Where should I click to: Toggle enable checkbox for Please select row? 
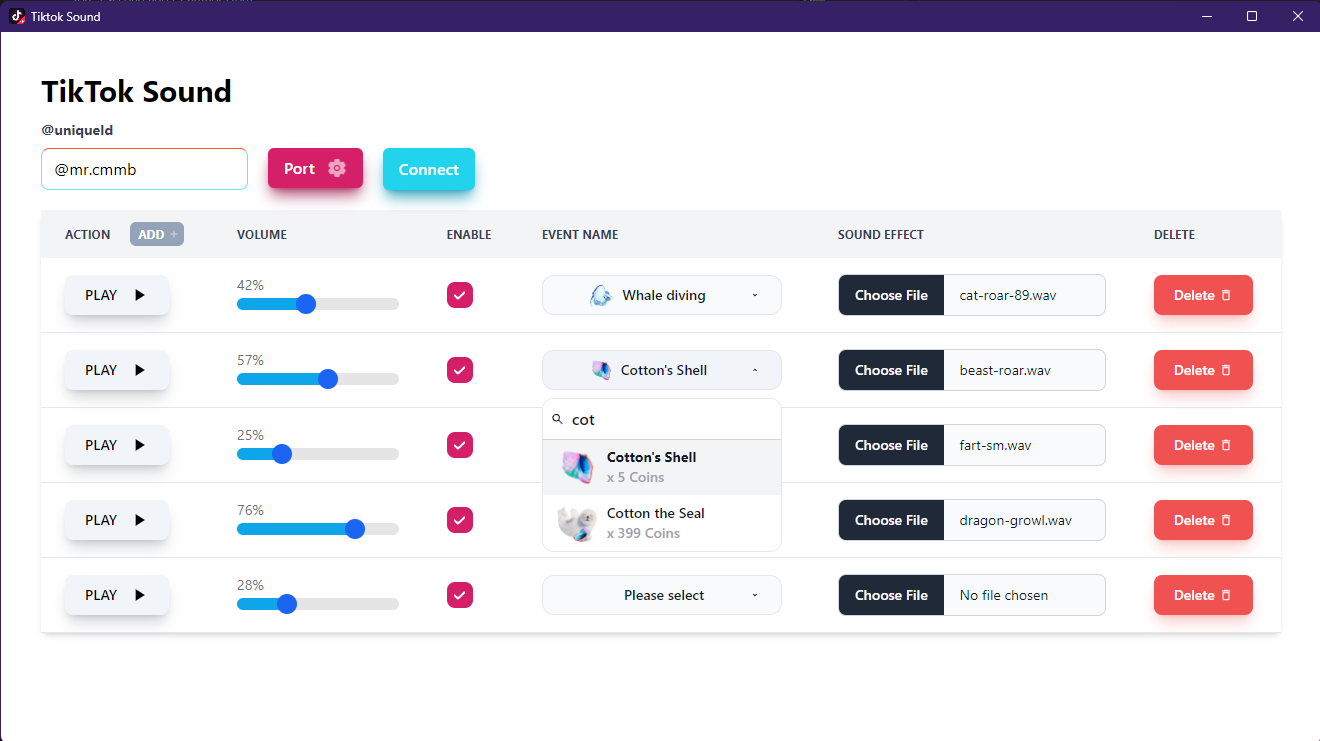[460, 595]
